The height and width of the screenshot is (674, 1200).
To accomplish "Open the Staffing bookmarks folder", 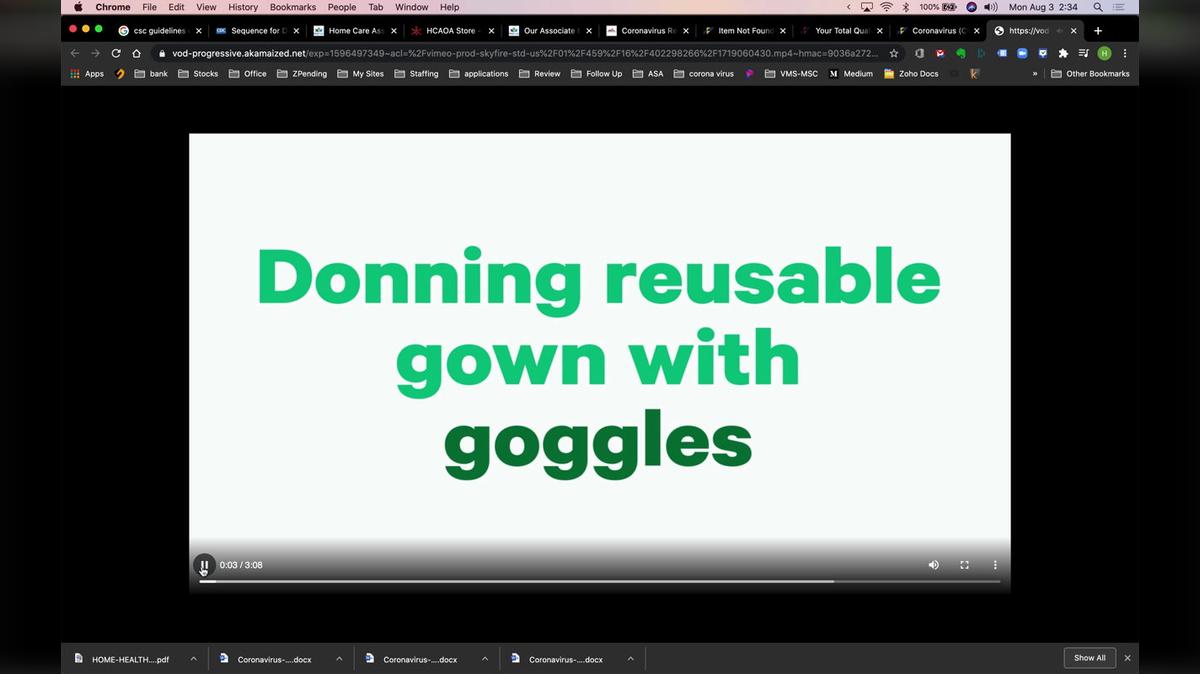I will pos(416,74).
